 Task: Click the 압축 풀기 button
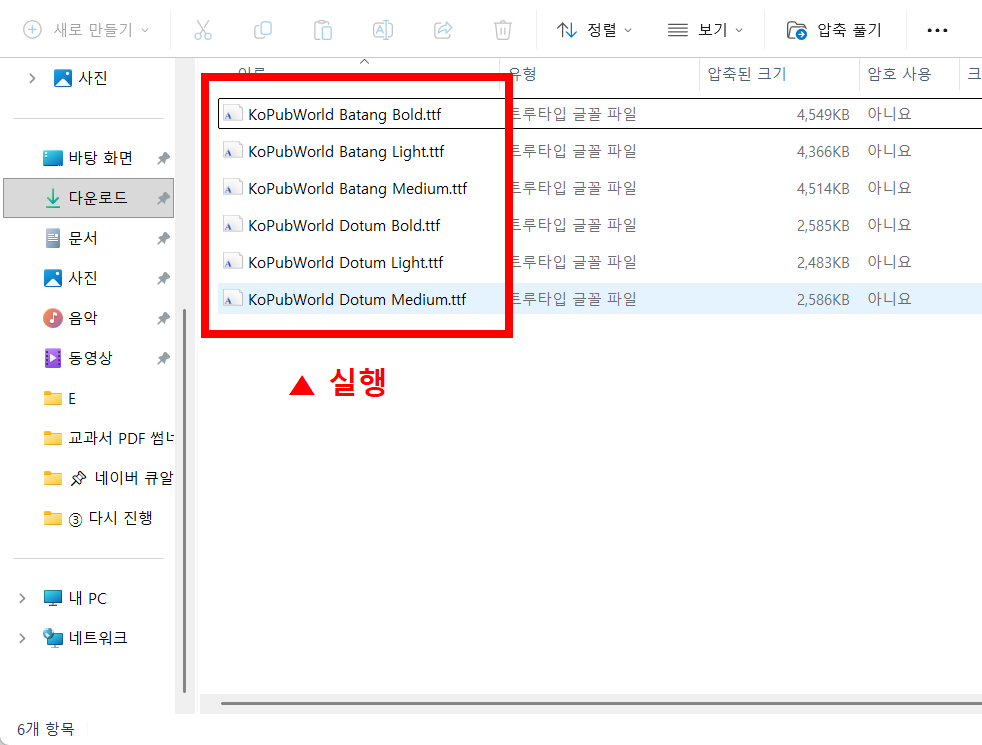pyautogui.click(x=834, y=30)
